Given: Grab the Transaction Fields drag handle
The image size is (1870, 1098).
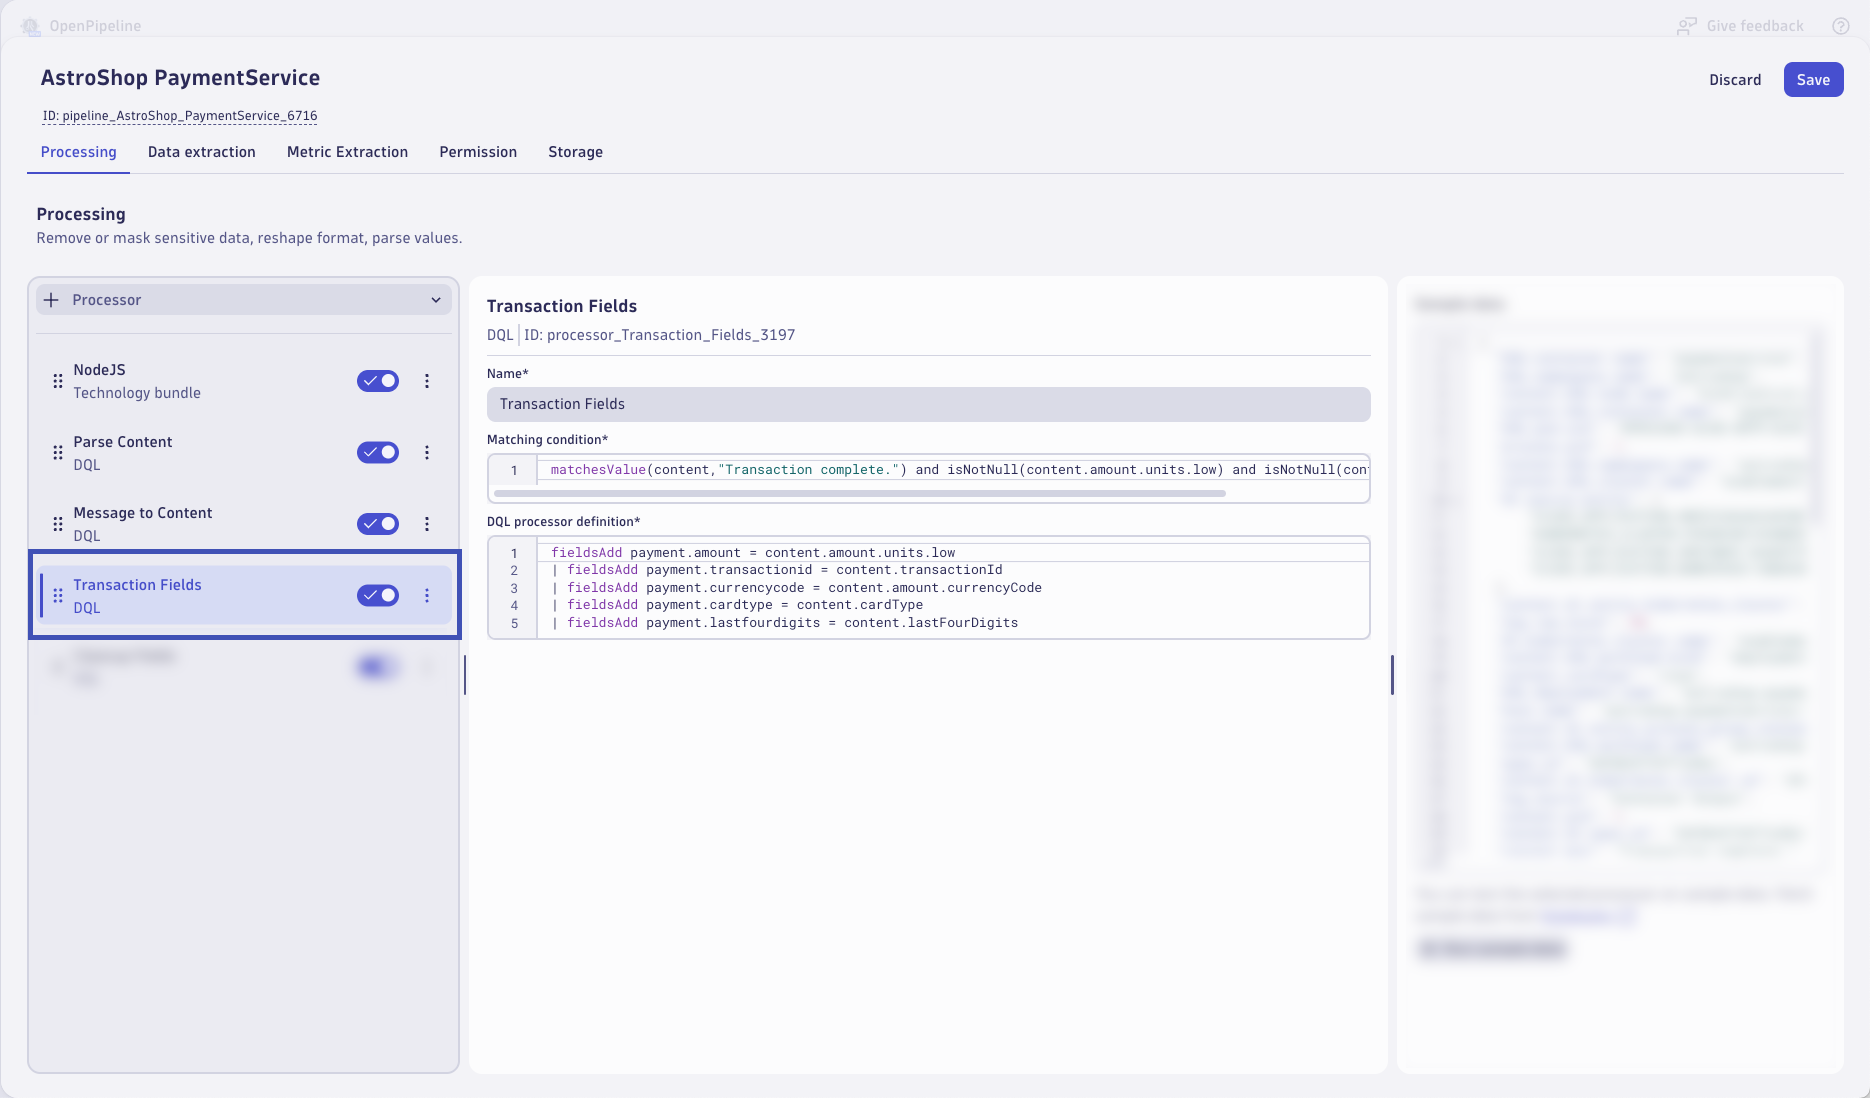Looking at the screenshot, I should (x=58, y=596).
